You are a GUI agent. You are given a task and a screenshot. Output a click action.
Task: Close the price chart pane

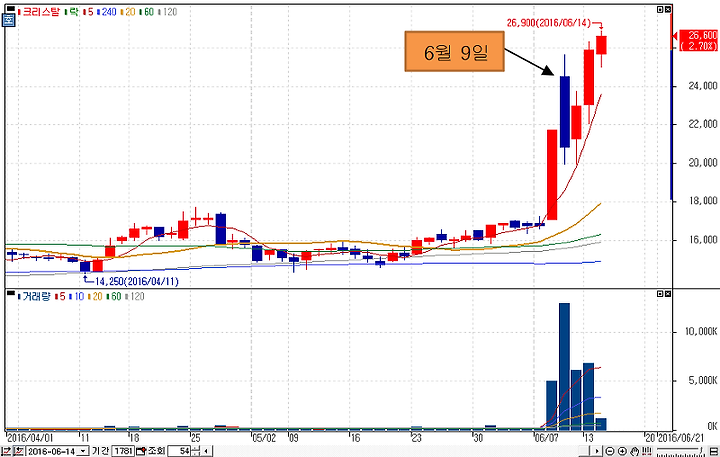click(x=668, y=9)
